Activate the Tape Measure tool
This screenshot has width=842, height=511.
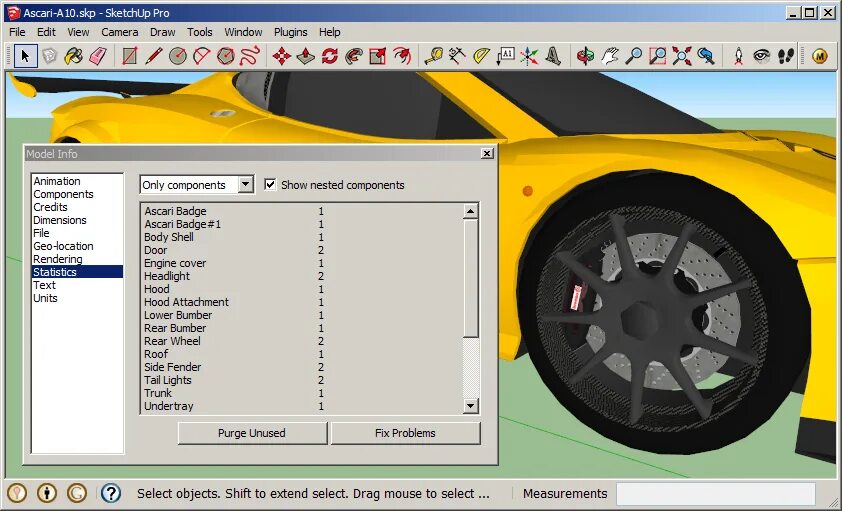pyautogui.click(x=433, y=56)
